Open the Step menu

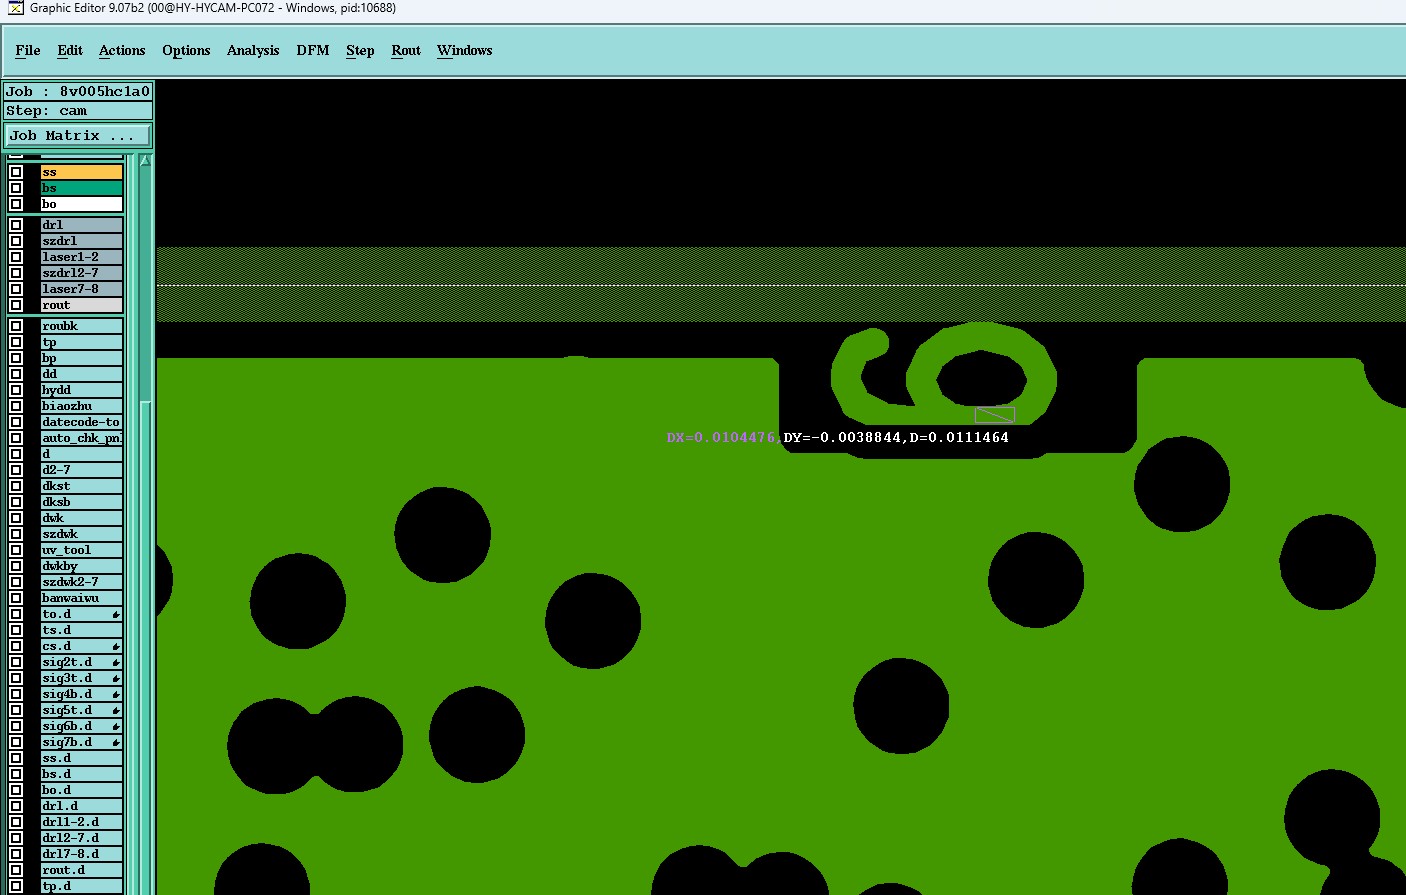[x=360, y=50]
